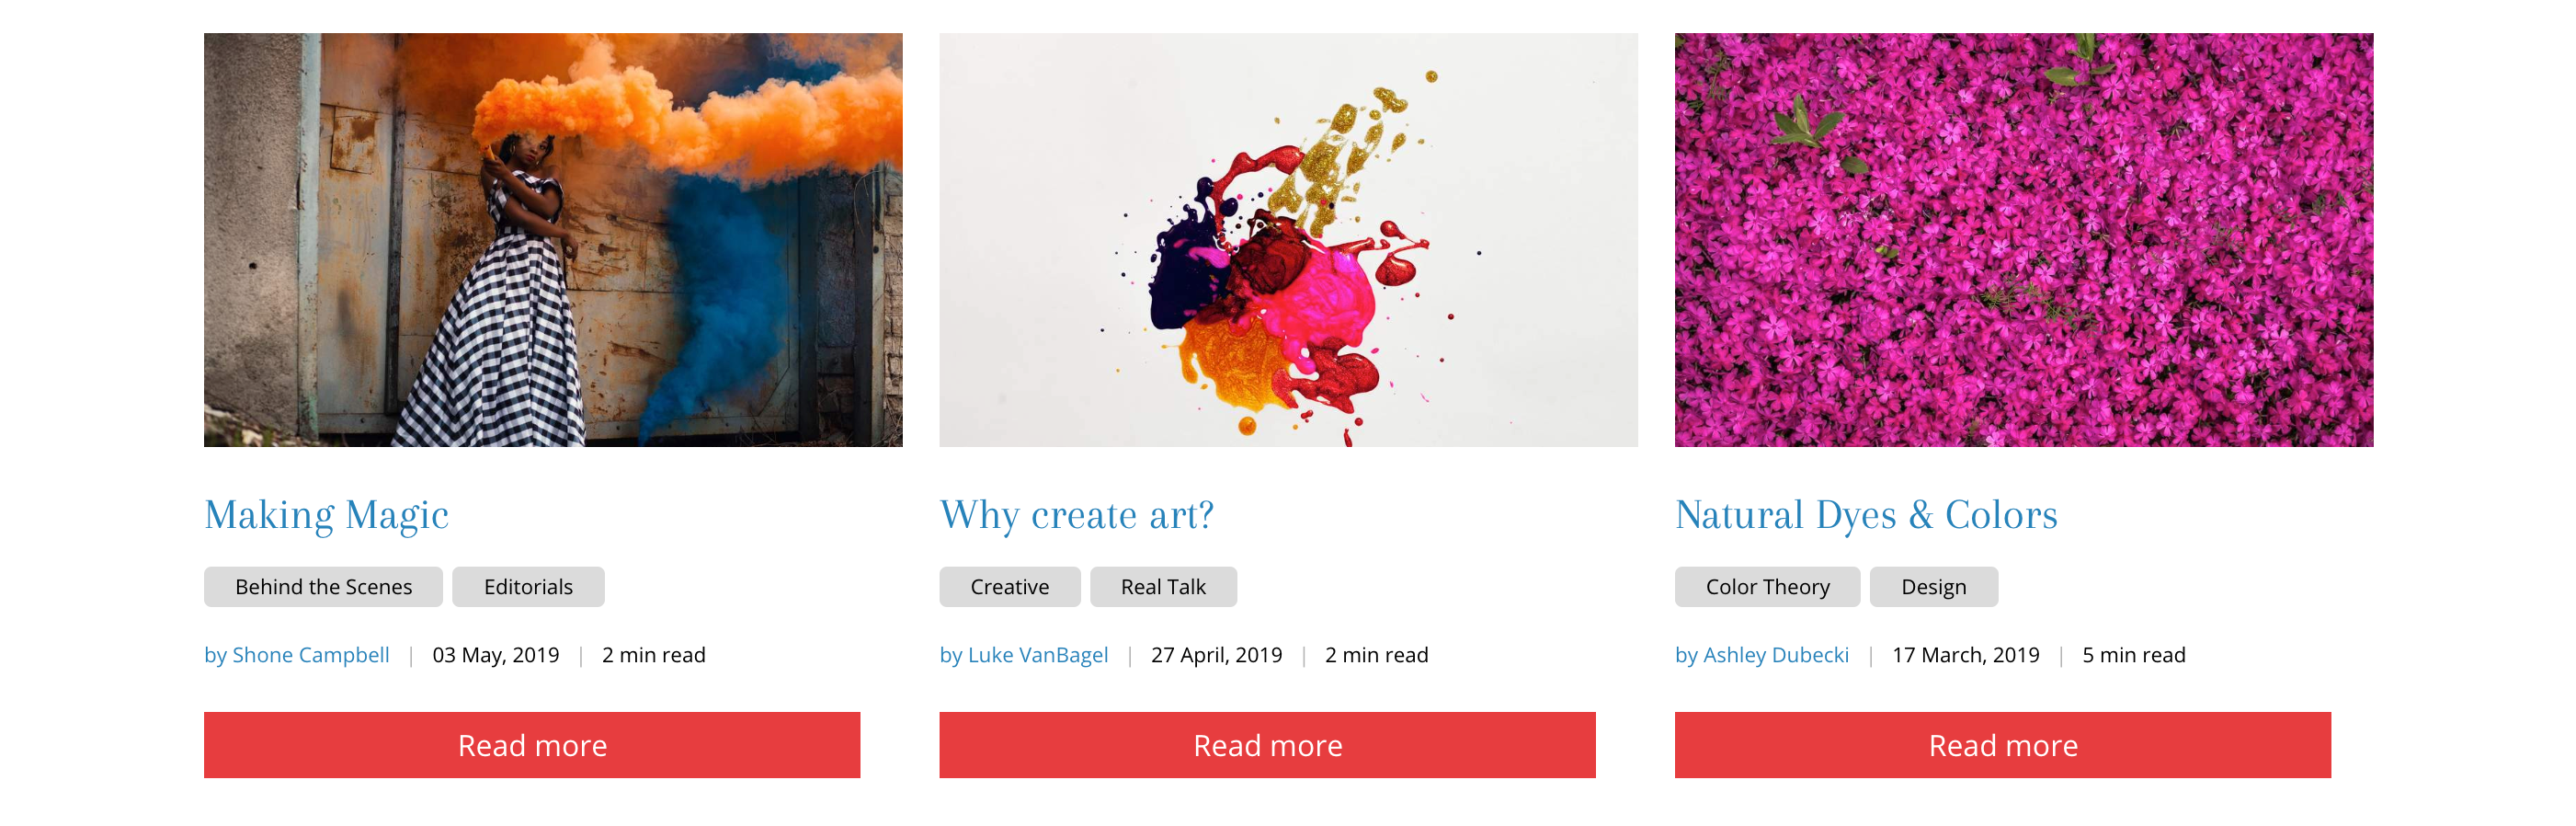Click the Color Theory tag

[x=1767, y=587]
